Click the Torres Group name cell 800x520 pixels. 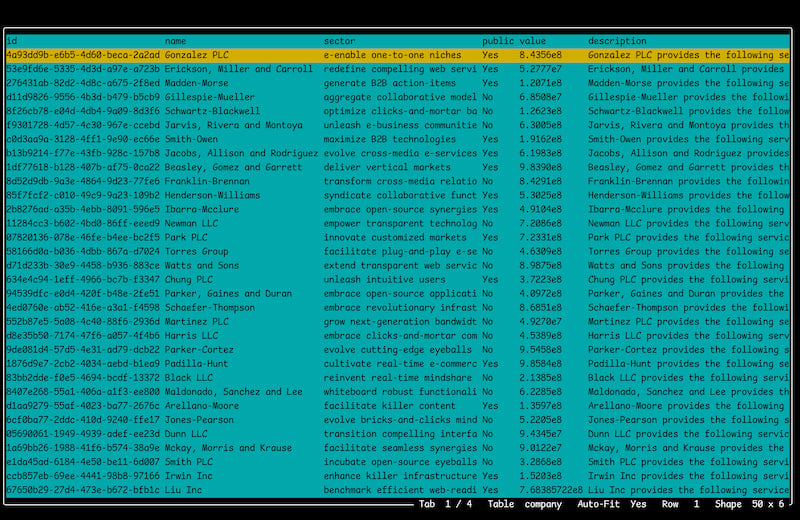click(196, 251)
